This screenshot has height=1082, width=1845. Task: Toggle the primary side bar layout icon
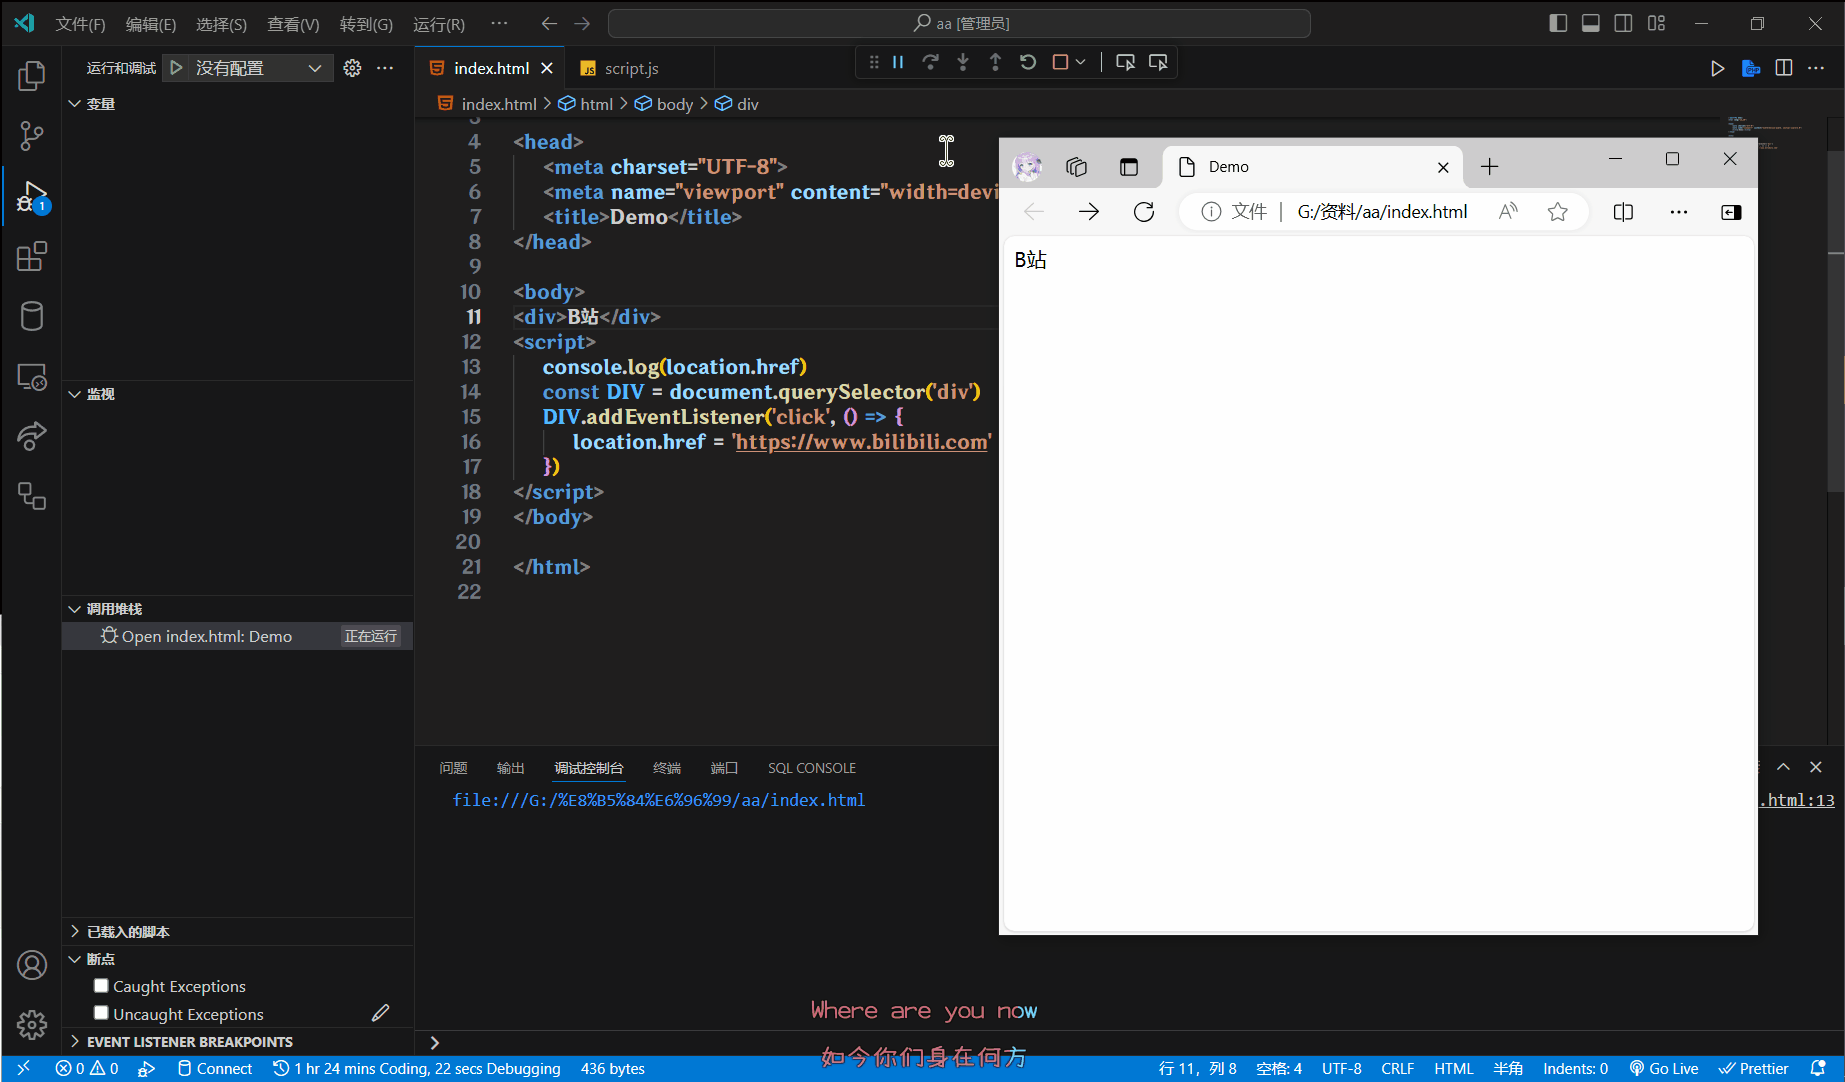[1558, 23]
